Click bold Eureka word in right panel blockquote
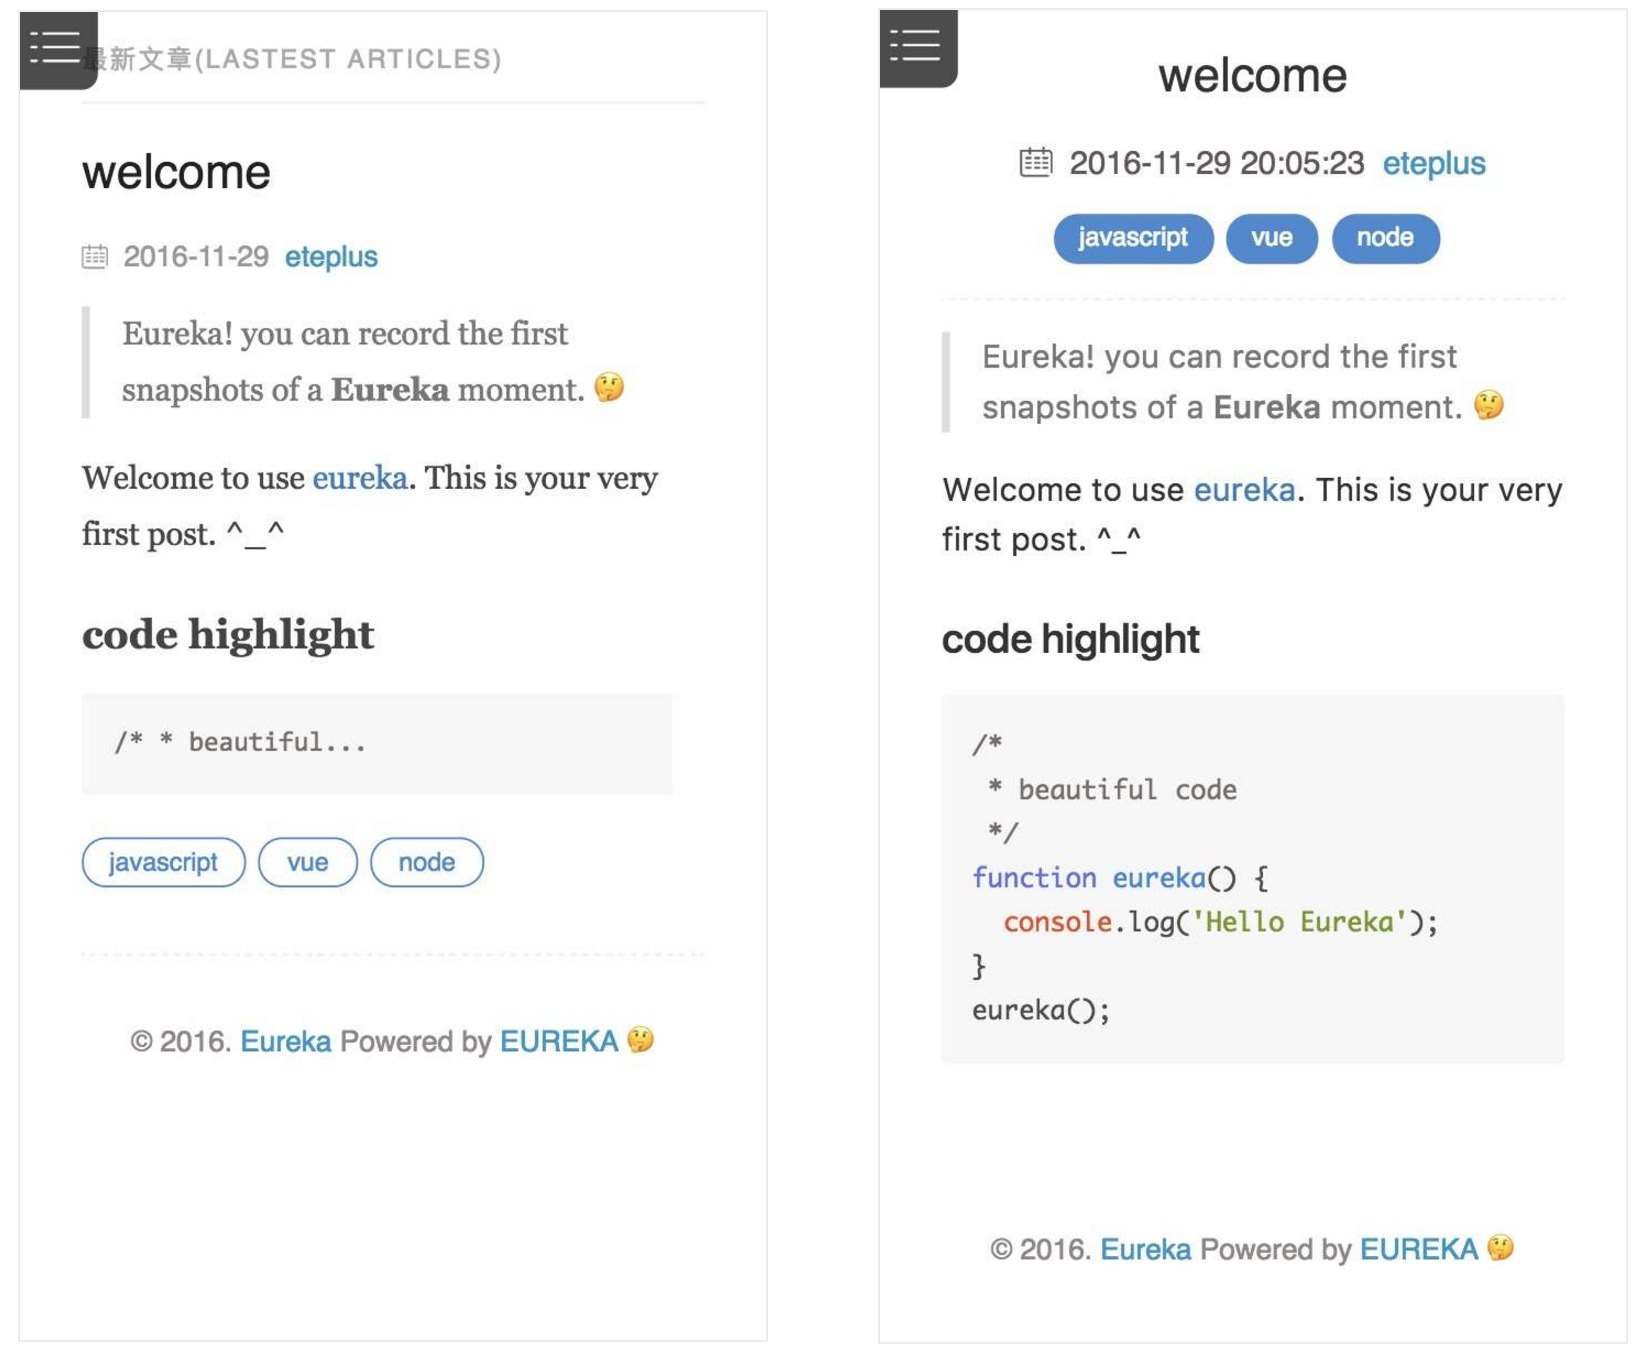This screenshot has width=1644, height=1350. [1267, 407]
